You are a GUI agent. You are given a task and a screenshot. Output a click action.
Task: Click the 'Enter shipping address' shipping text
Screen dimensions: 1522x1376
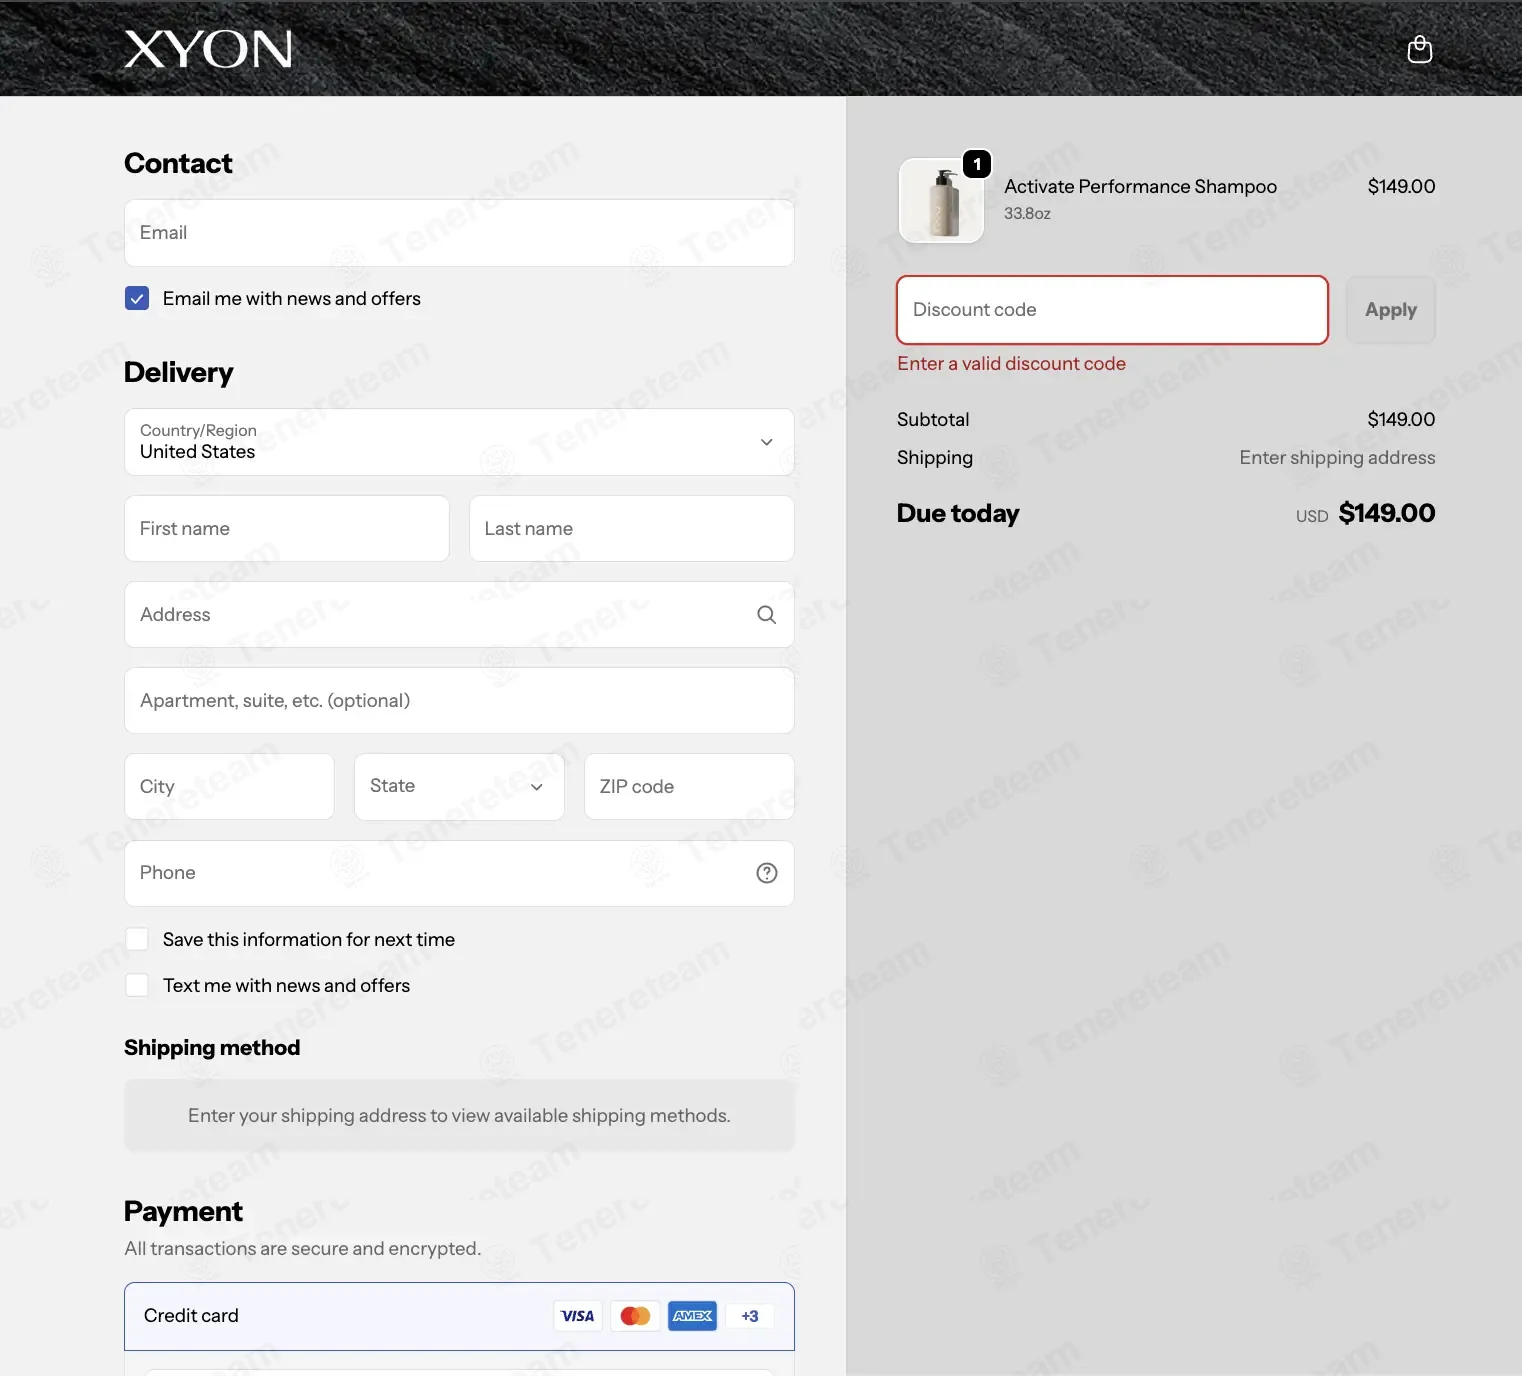(1337, 457)
